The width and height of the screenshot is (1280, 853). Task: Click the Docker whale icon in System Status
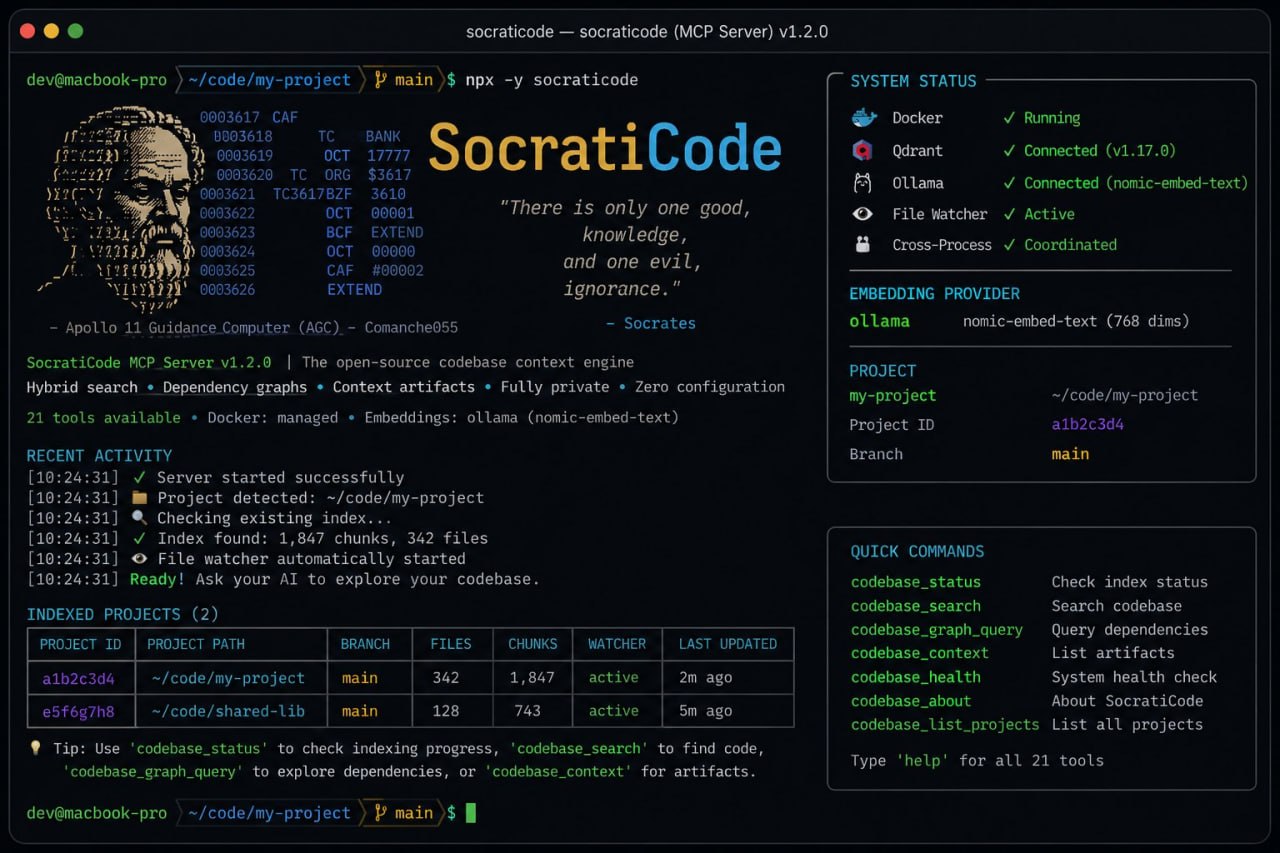[x=862, y=117]
